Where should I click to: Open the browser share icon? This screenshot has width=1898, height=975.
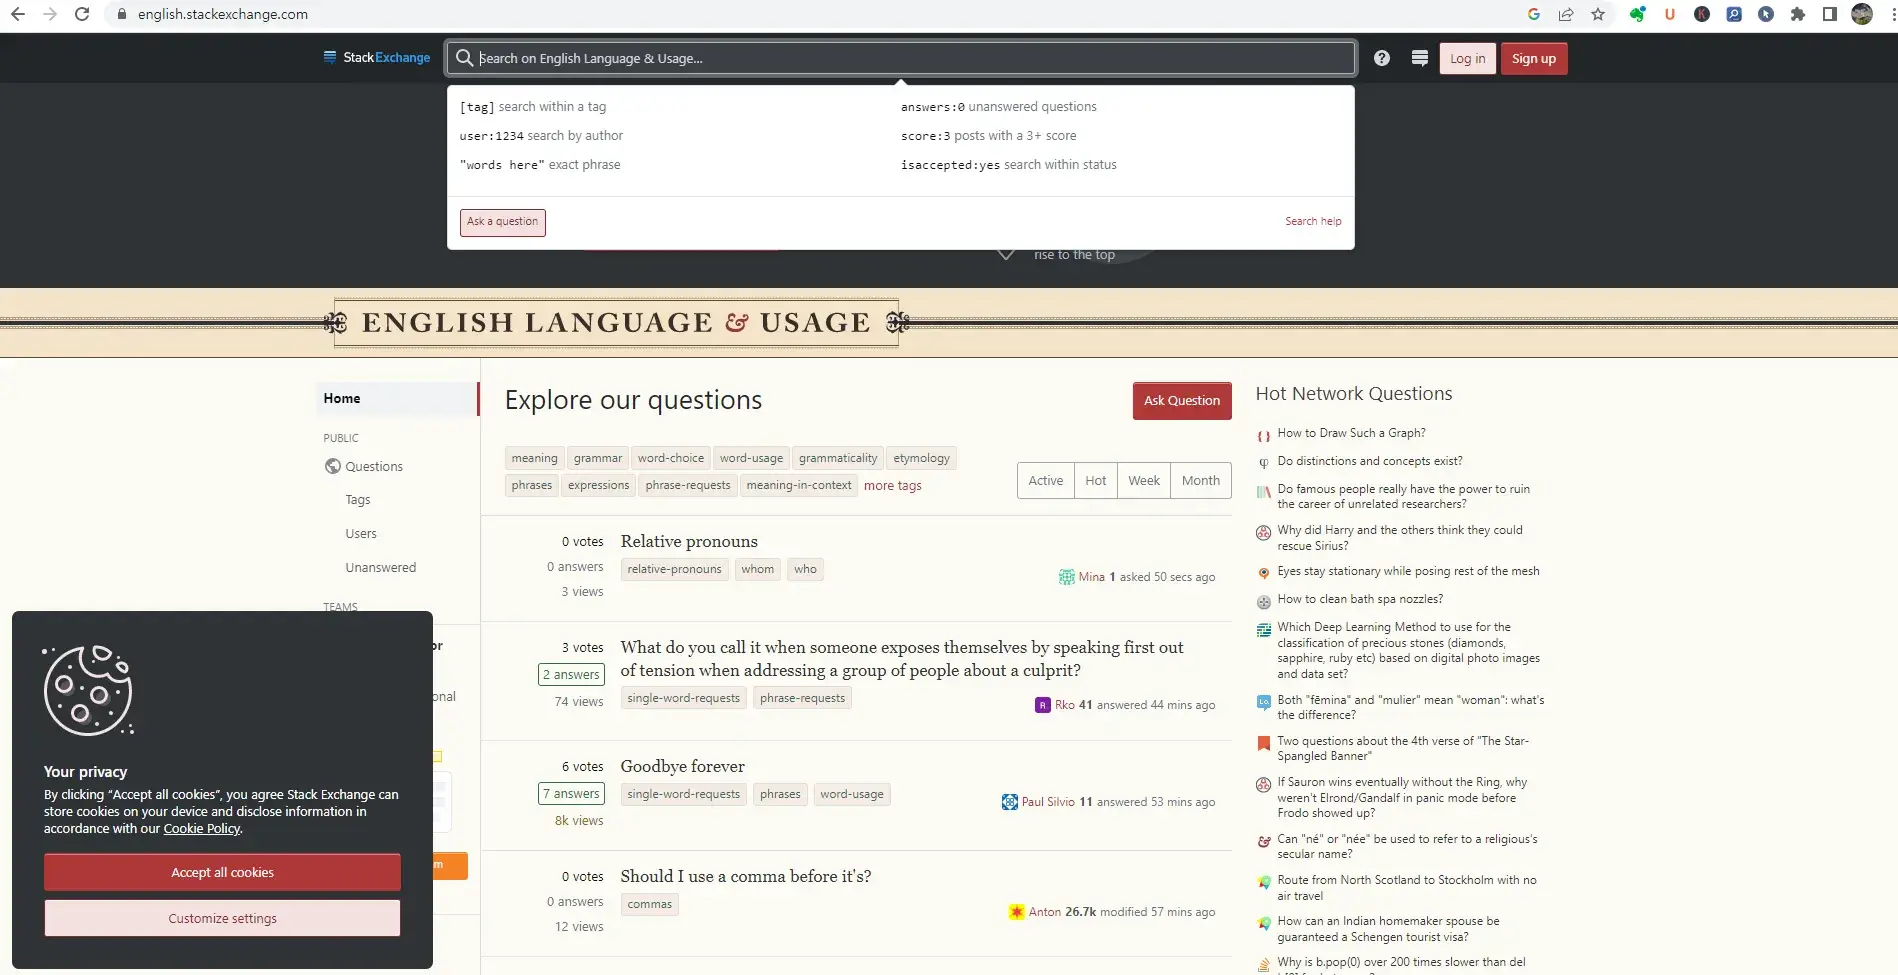click(x=1566, y=14)
